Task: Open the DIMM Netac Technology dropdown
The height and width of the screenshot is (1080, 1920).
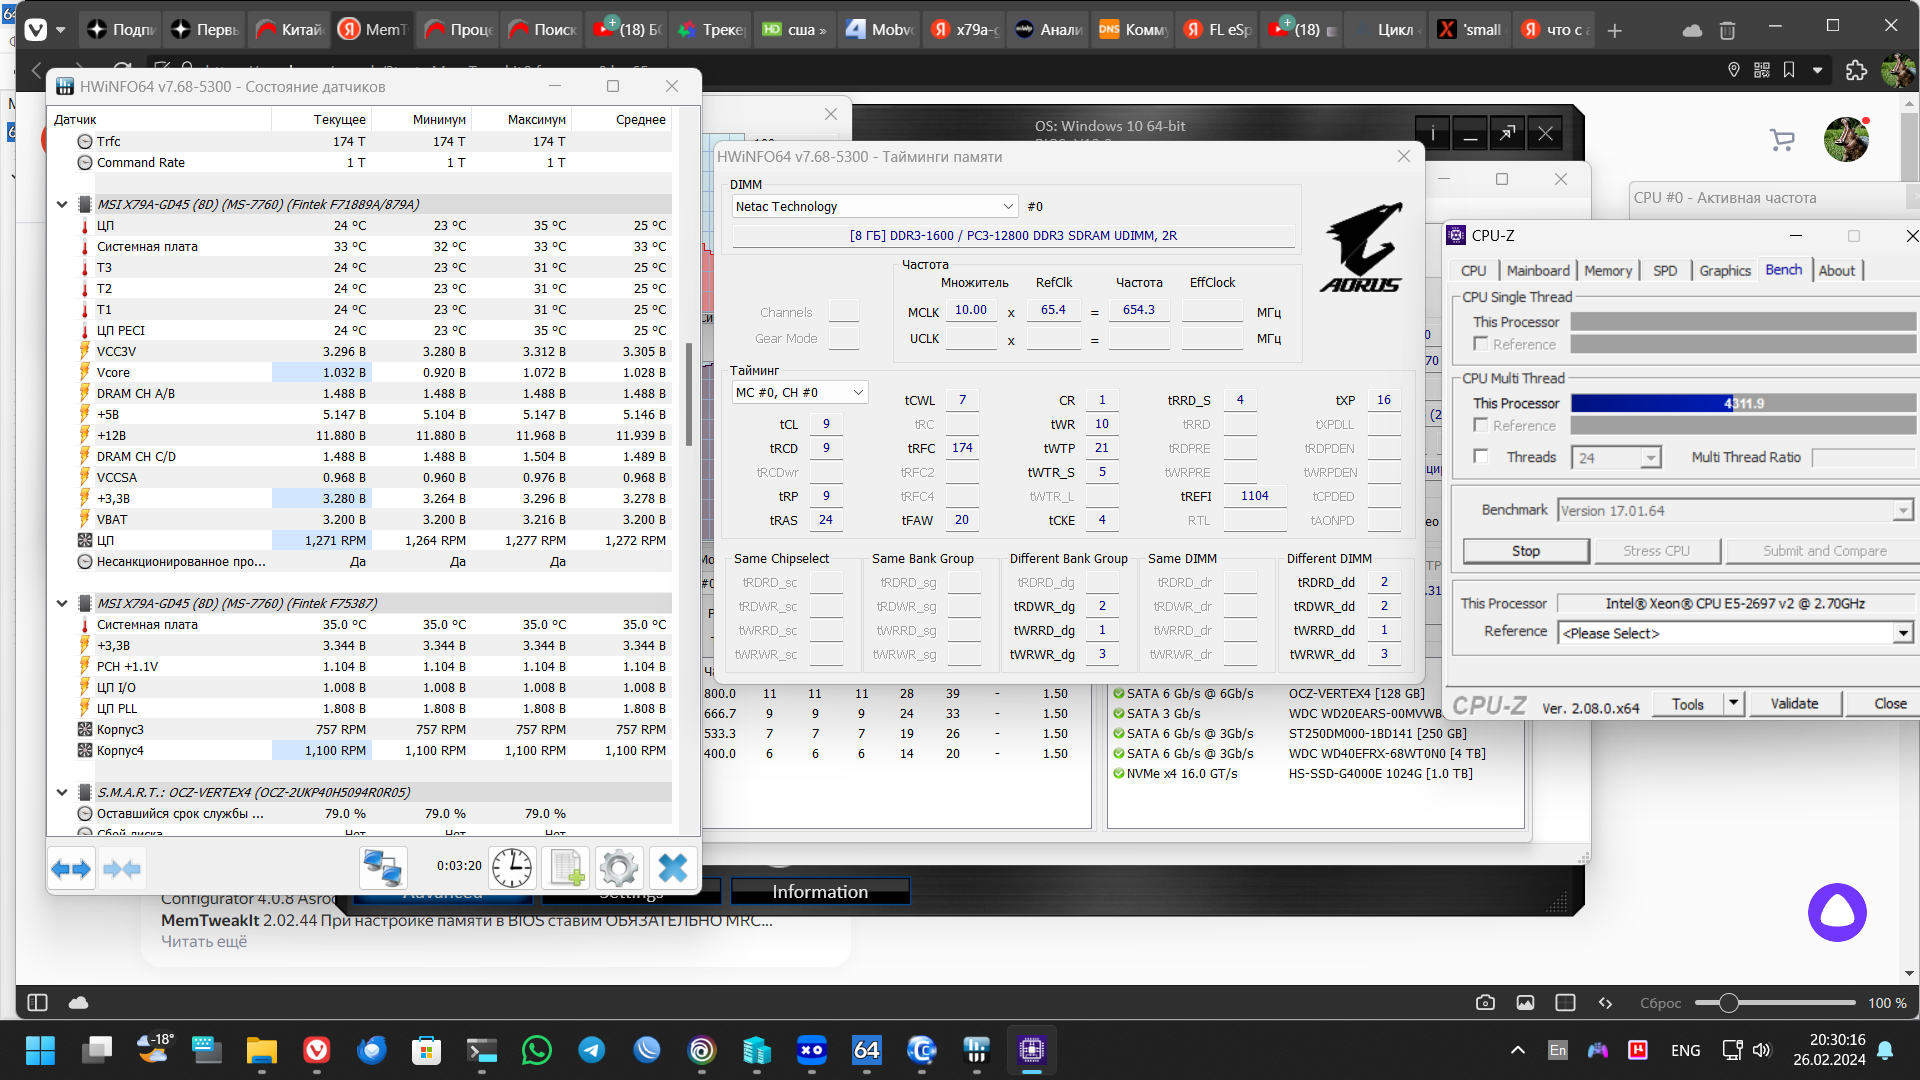Action: click(1007, 207)
